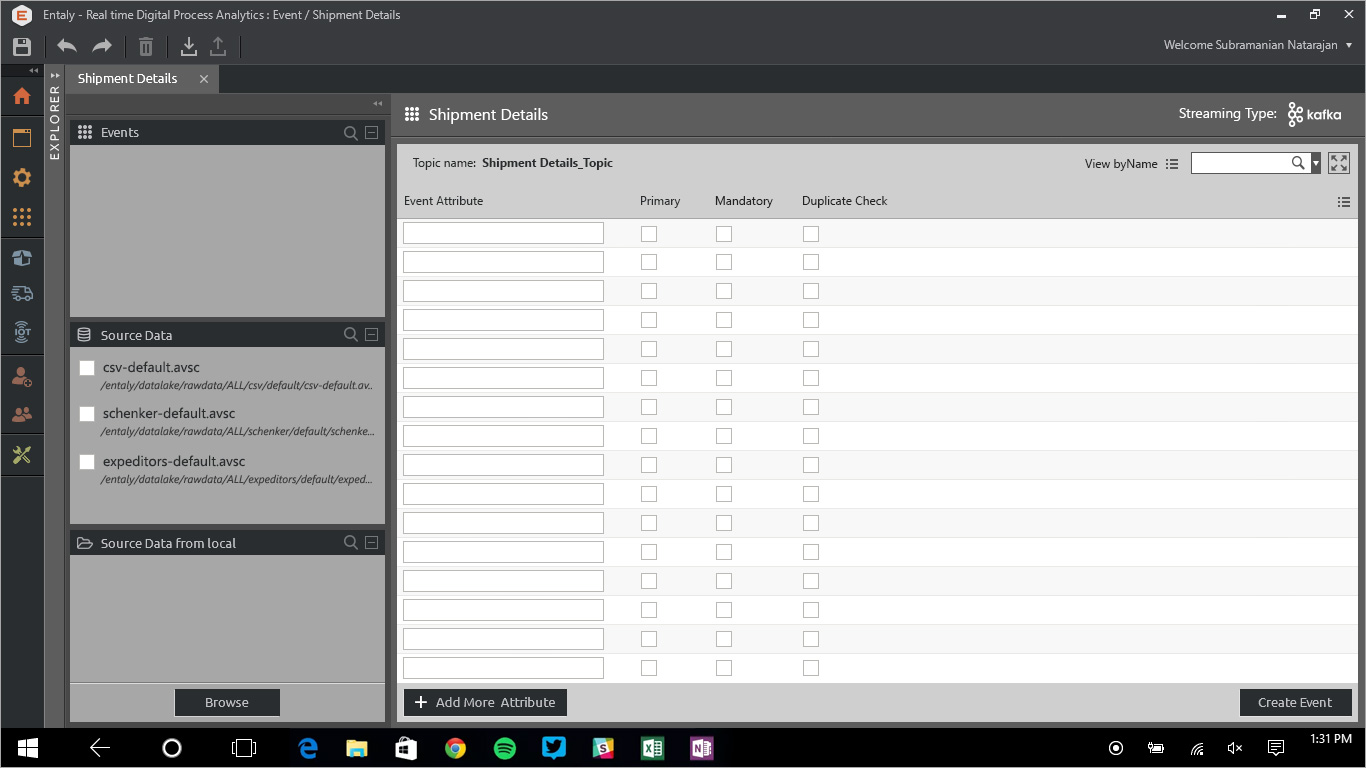Click the Delete trash icon in the toolbar
1366x768 pixels.
click(146, 46)
